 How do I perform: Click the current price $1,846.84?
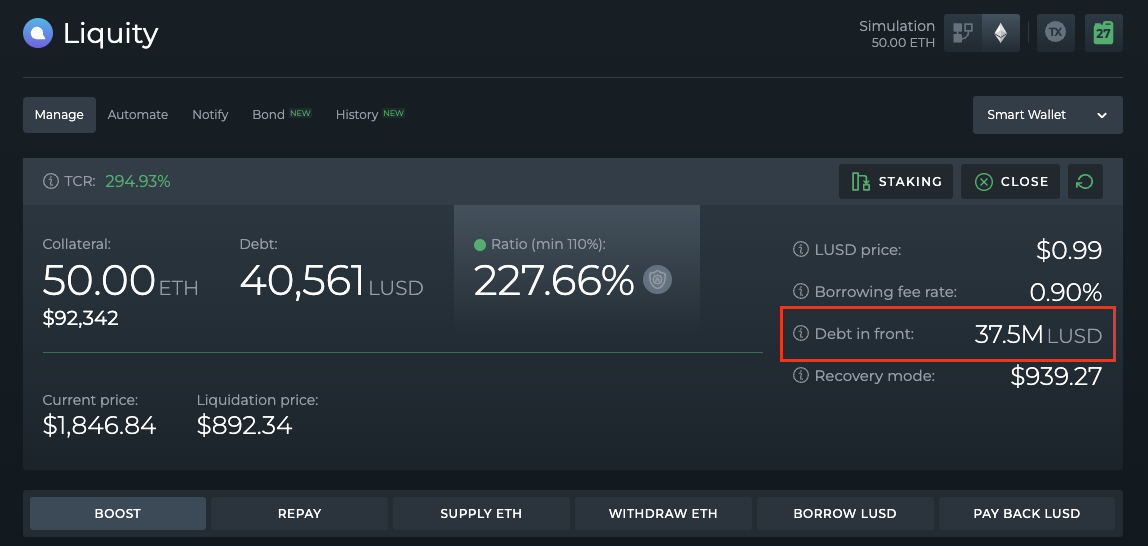click(x=99, y=425)
